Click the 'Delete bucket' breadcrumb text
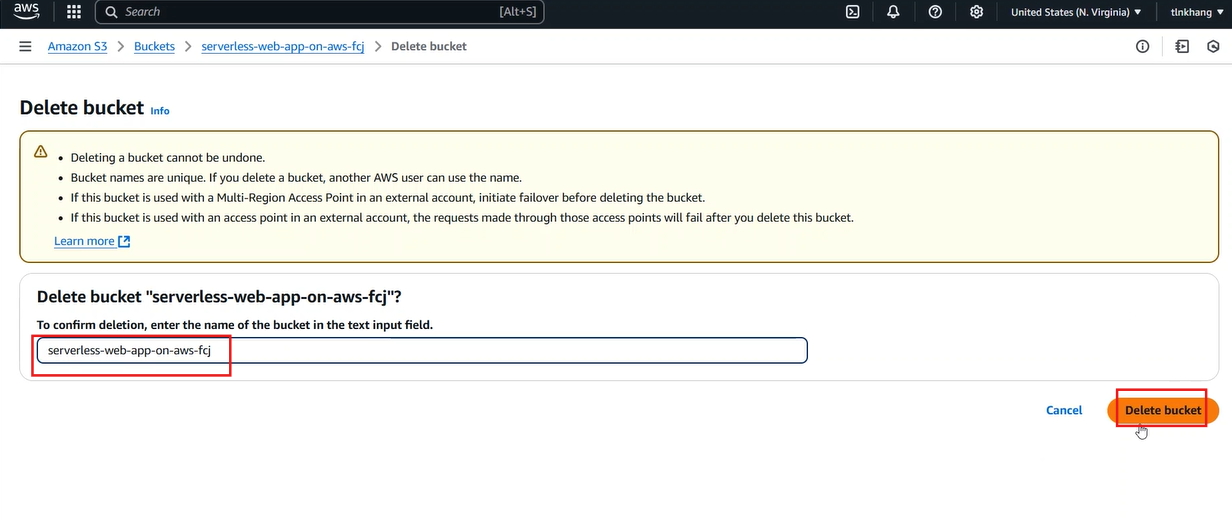 pos(429,46)
